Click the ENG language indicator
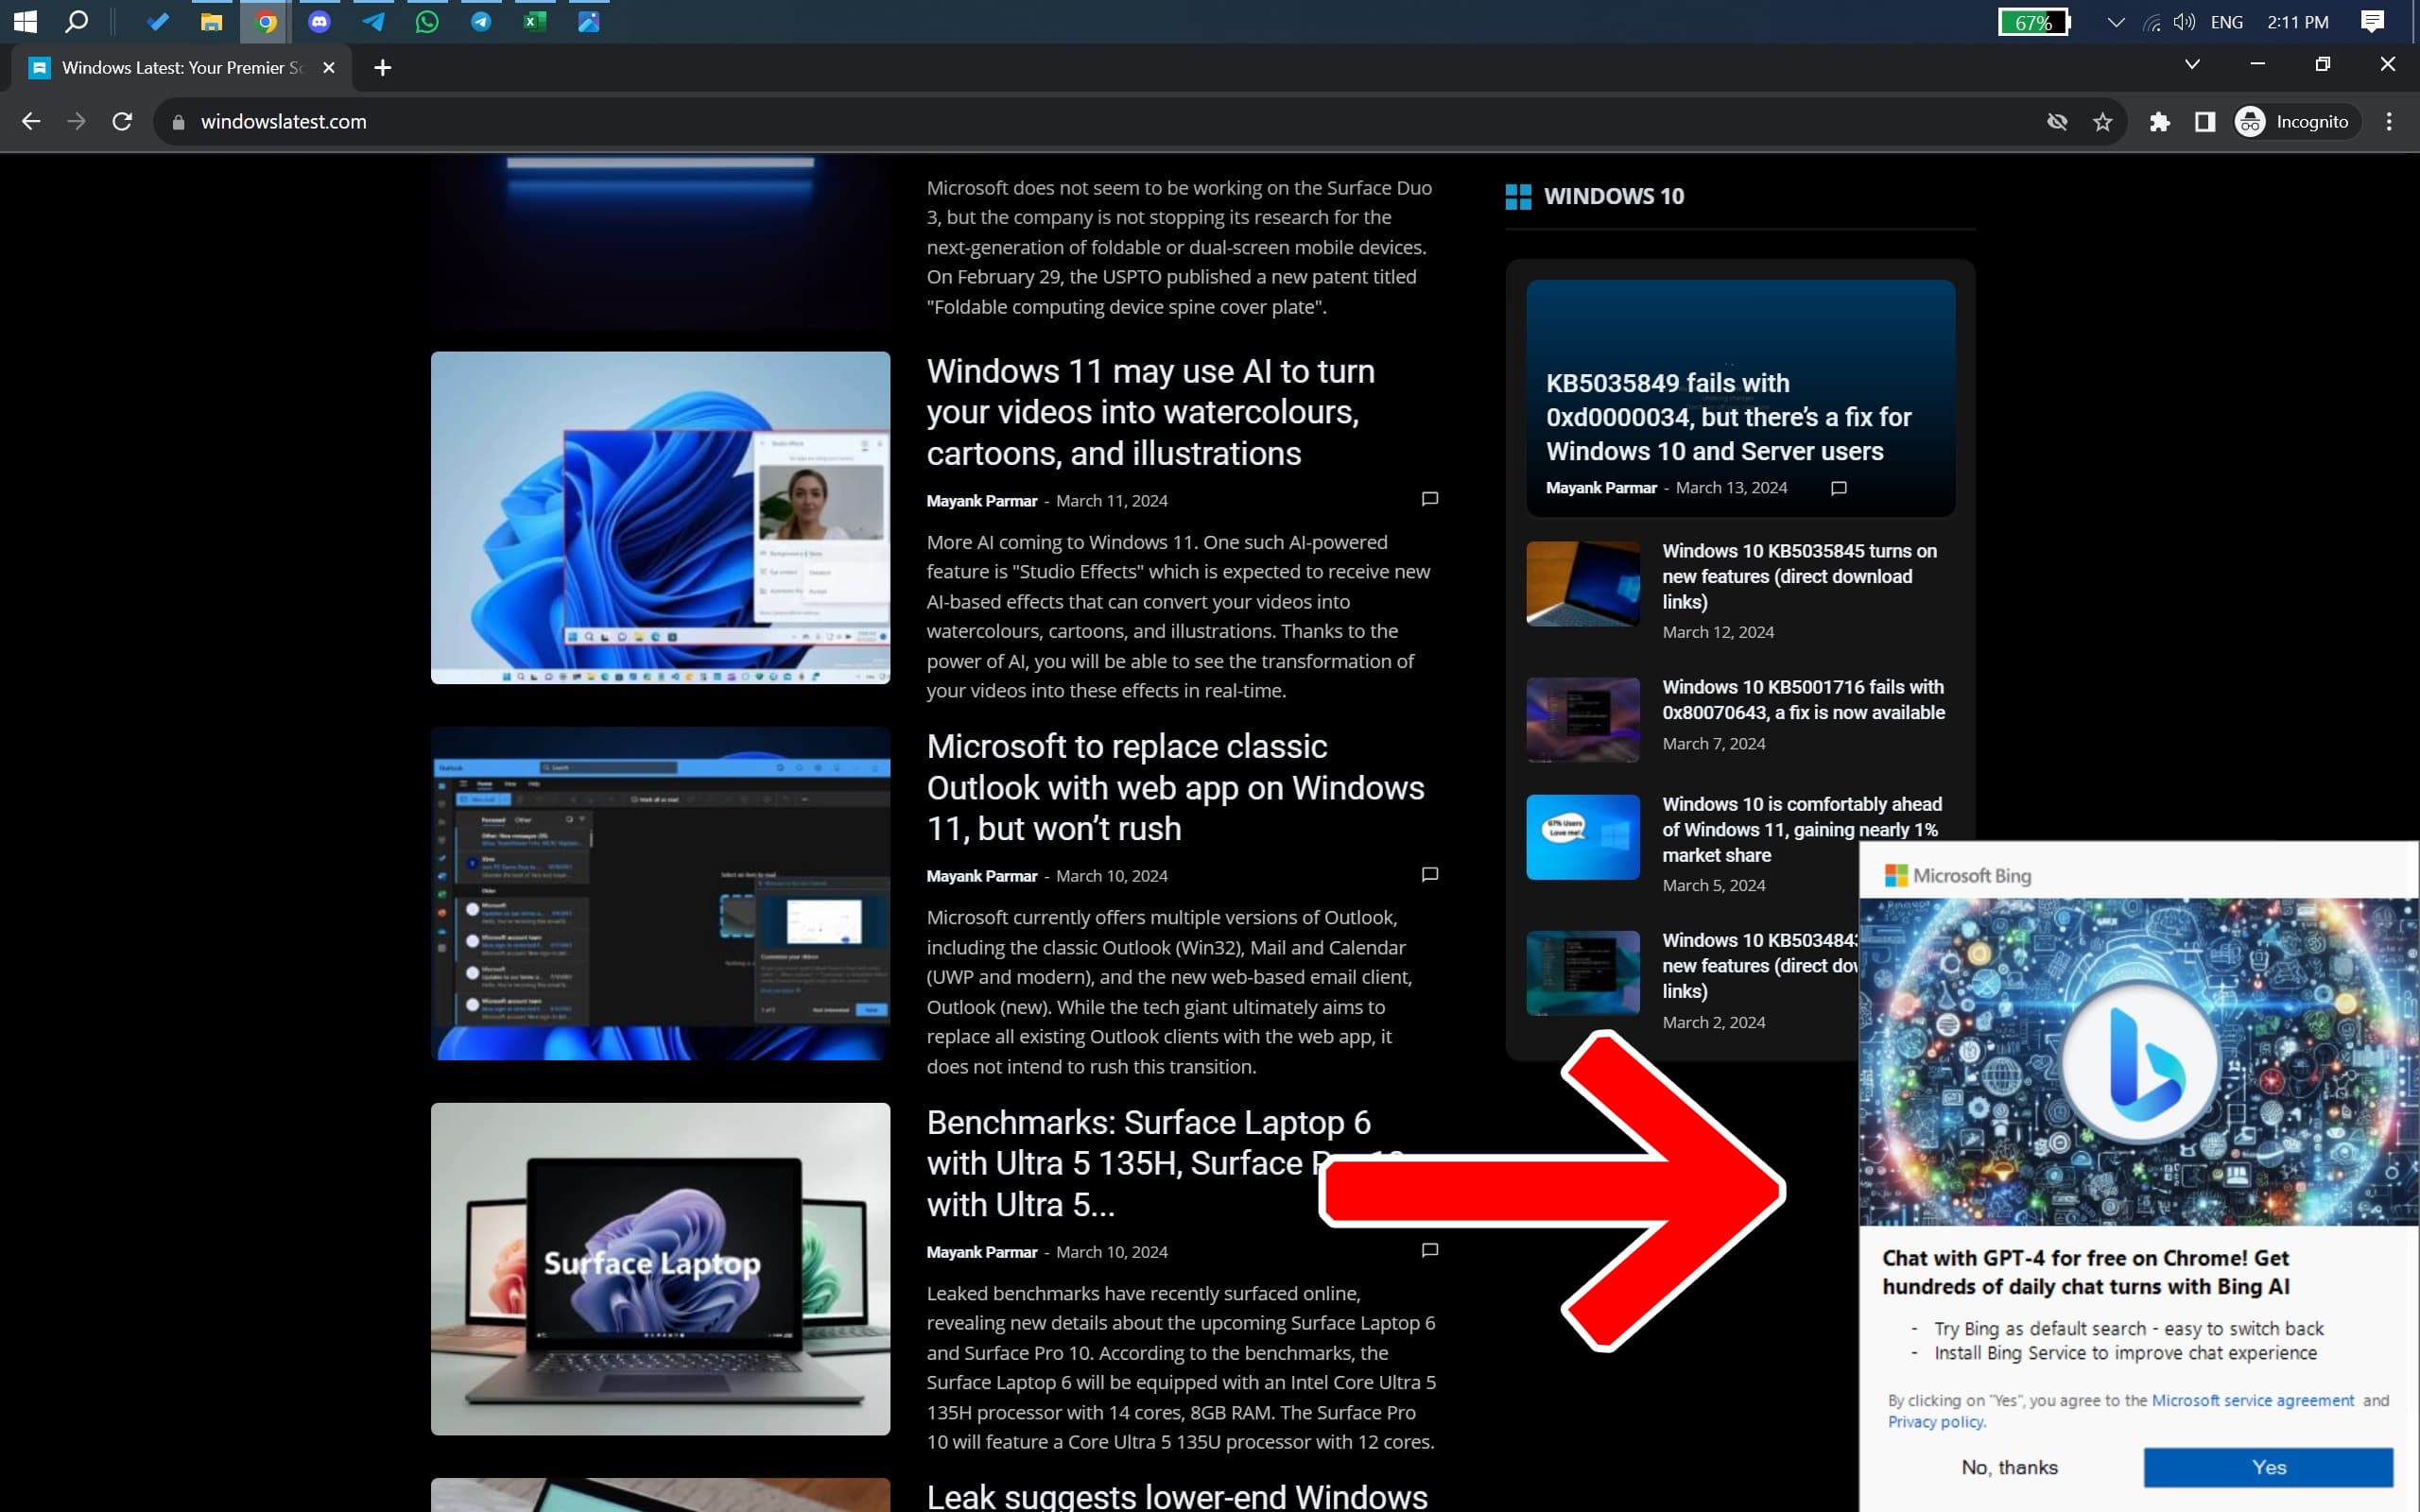The width and height of the screenshot is (2420, 1512). click(x=2226, y=22)
